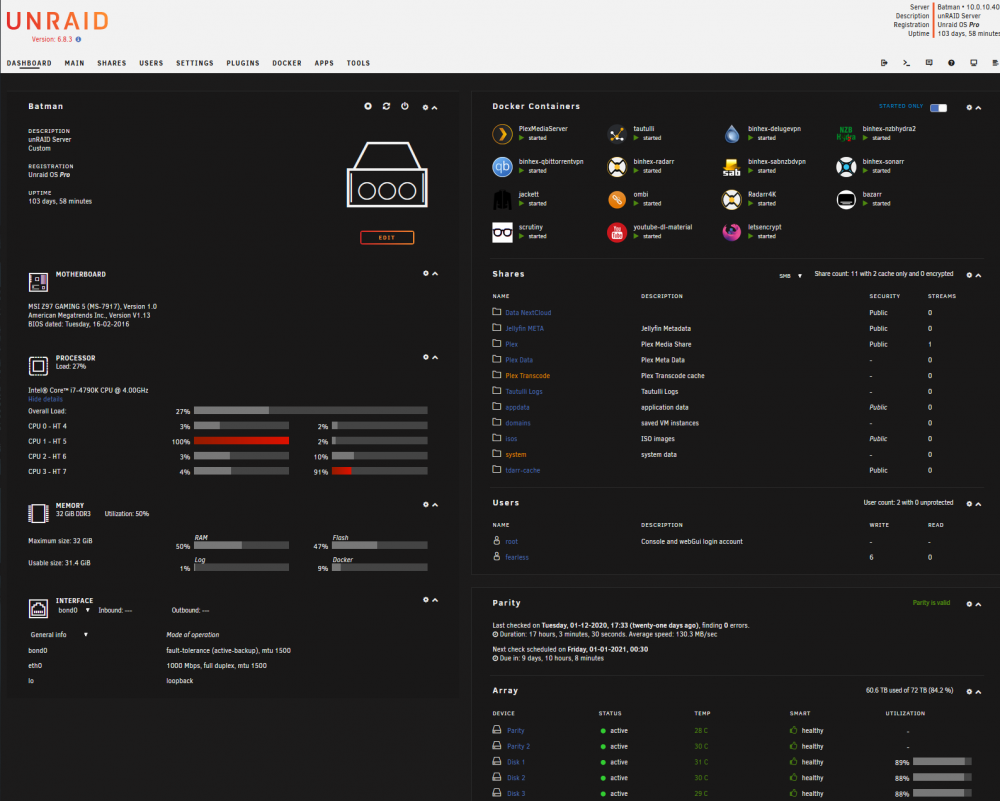This screenshot has width=1000, height=801.
Task: Collapse the Batman panel with the chevron
Action: (435, 108)
